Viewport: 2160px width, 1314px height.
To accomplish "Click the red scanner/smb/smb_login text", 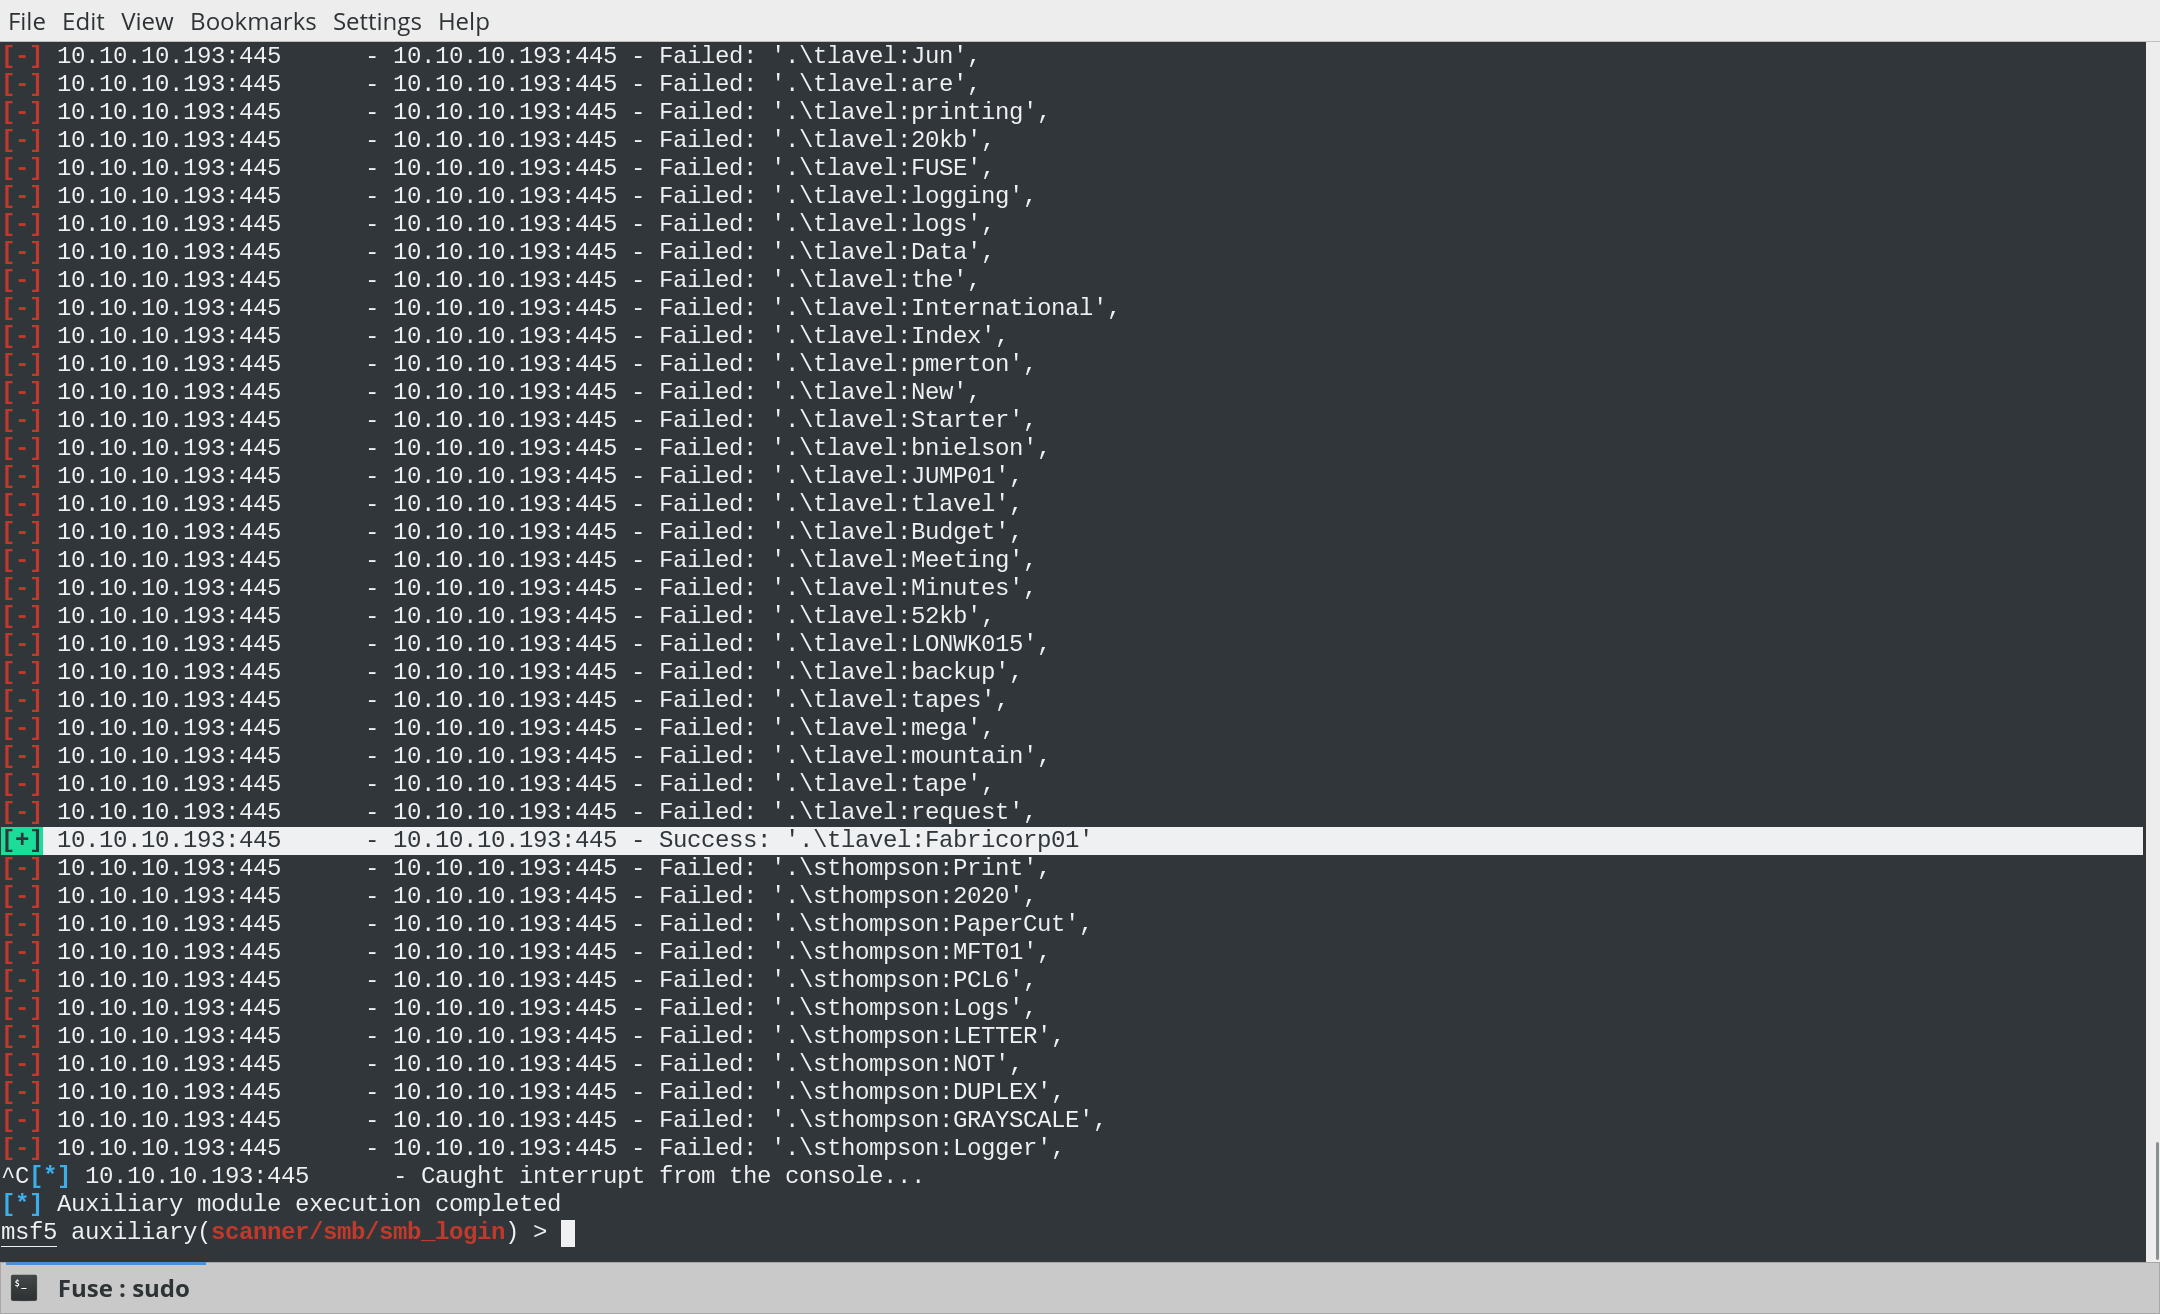I will click(357, 1231).
